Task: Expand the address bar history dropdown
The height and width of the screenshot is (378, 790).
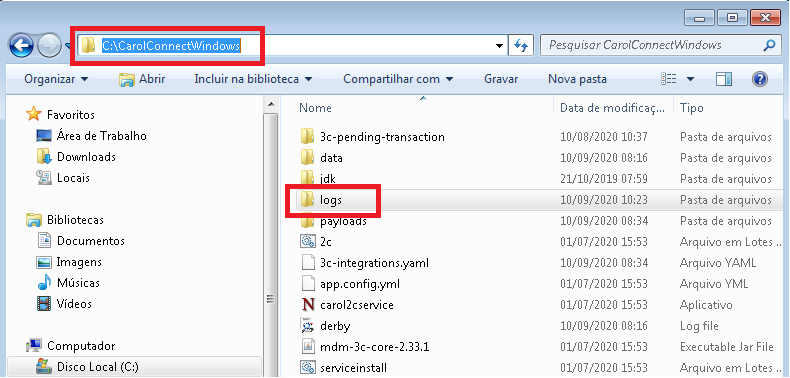Action: coord(499,46)
